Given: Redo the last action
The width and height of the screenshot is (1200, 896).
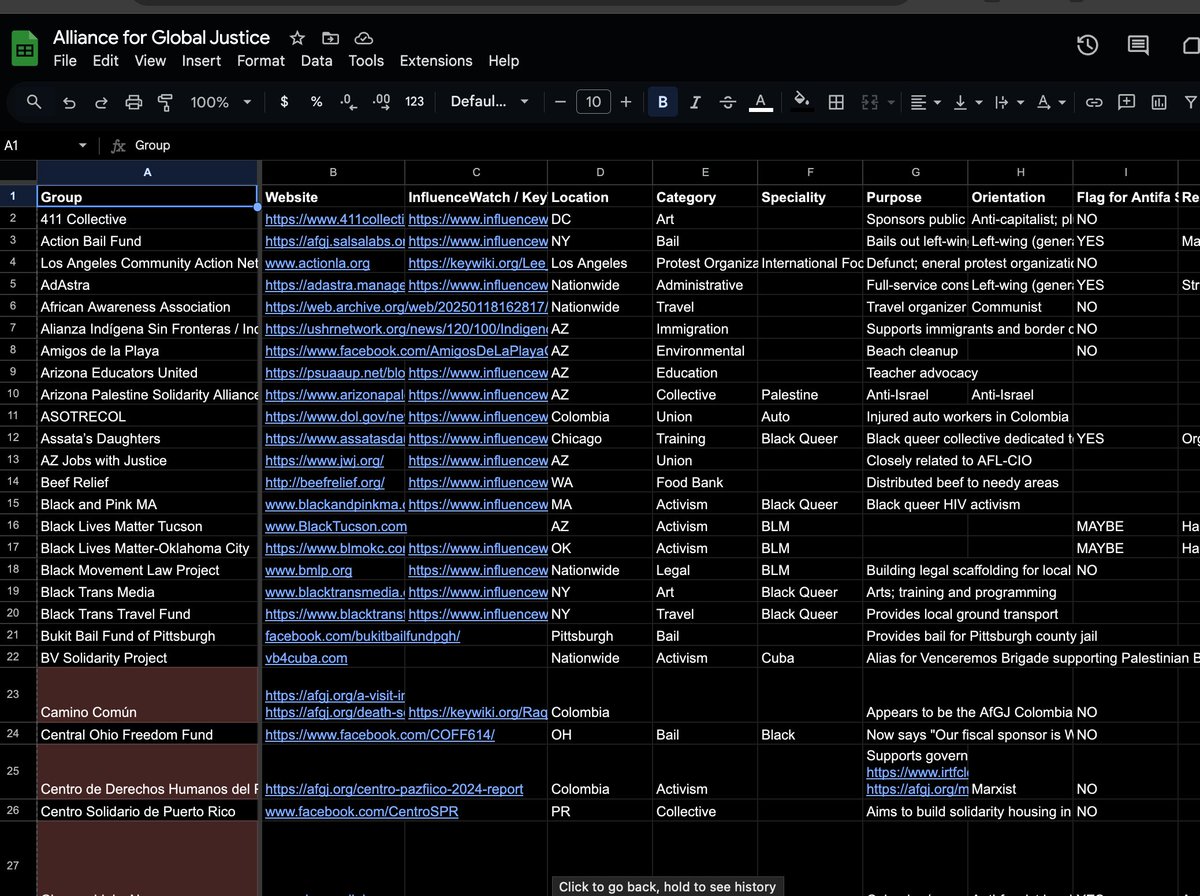Looking at the screenshot, I should coord(101,102).
